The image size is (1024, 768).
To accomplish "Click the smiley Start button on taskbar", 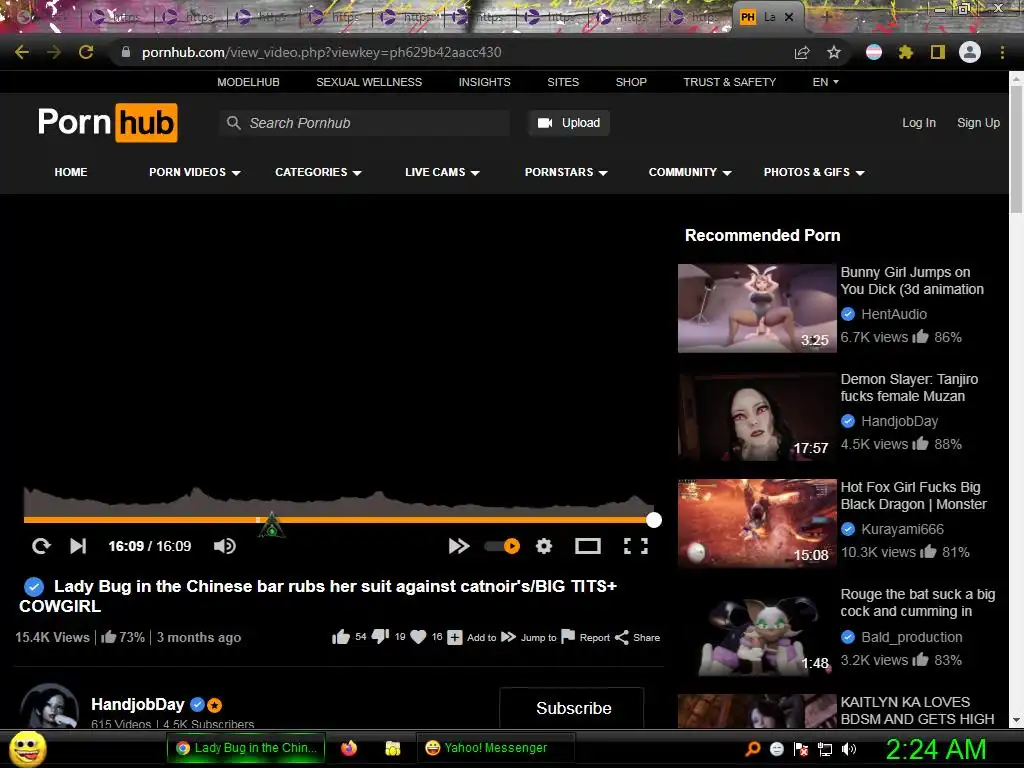I will [28, 748].
